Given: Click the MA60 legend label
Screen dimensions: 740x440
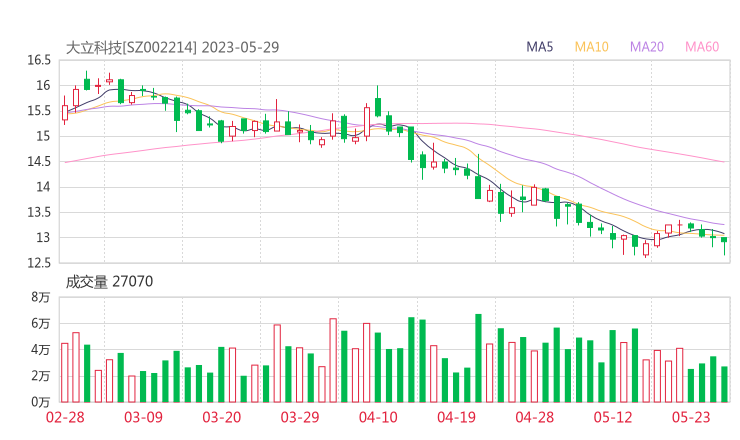Looking at the screenshot, I should pos(702,47).
